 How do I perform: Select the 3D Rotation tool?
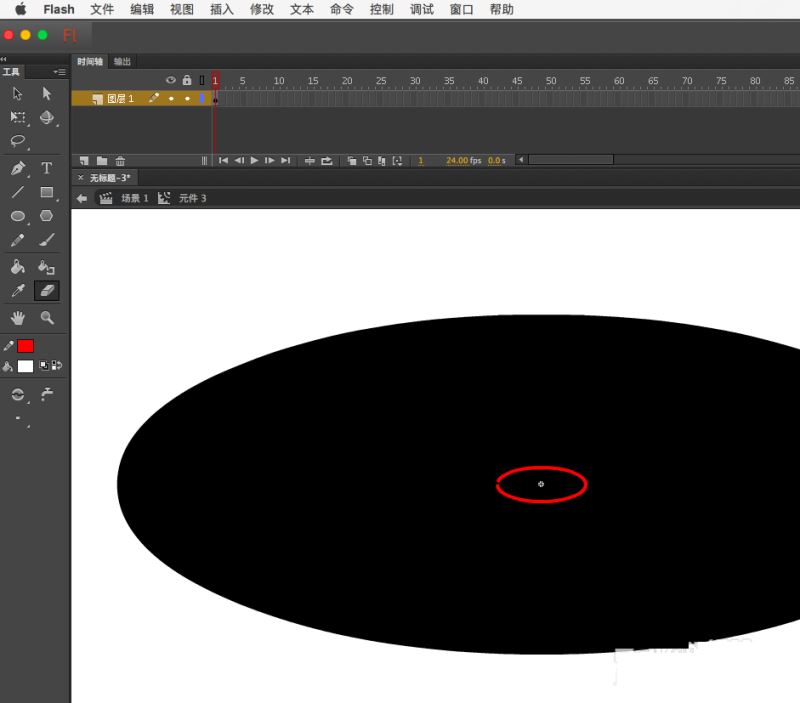46,117
